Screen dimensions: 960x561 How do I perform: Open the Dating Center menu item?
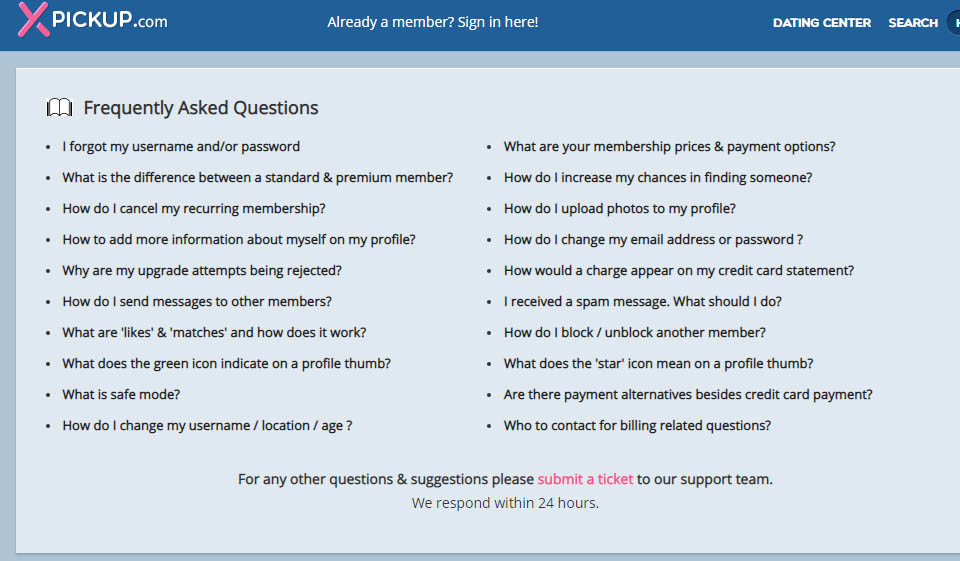821,22
